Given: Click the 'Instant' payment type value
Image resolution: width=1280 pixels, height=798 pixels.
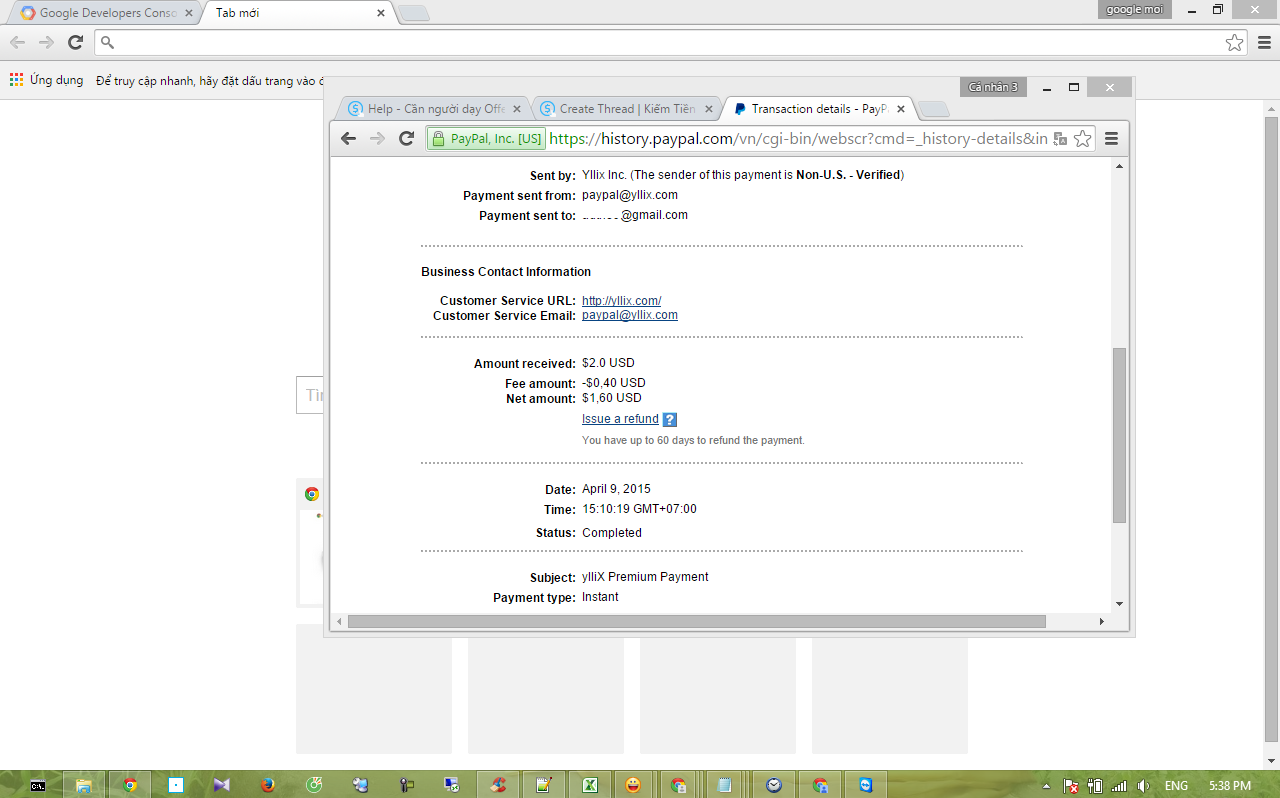Looking at the screenshot, I should click(600, 597).
